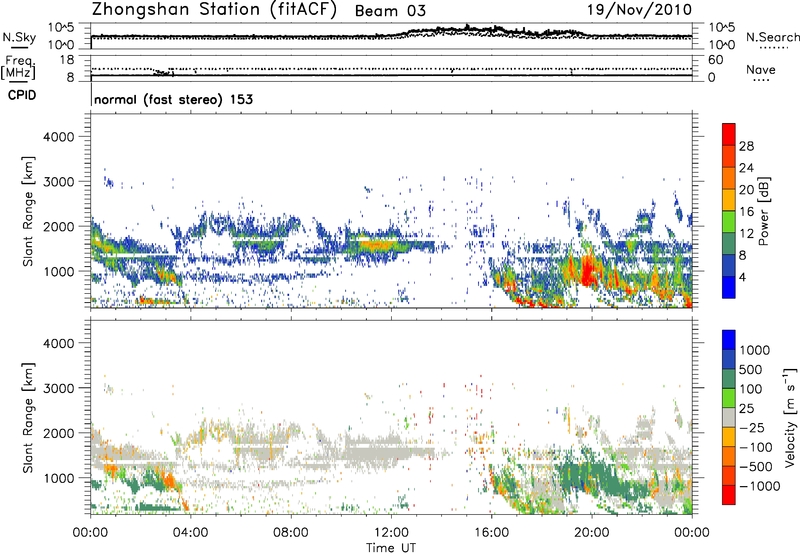Click the right '10^0' noise axis tick
This screenshot has height=554, width=800.
point(721,45)
